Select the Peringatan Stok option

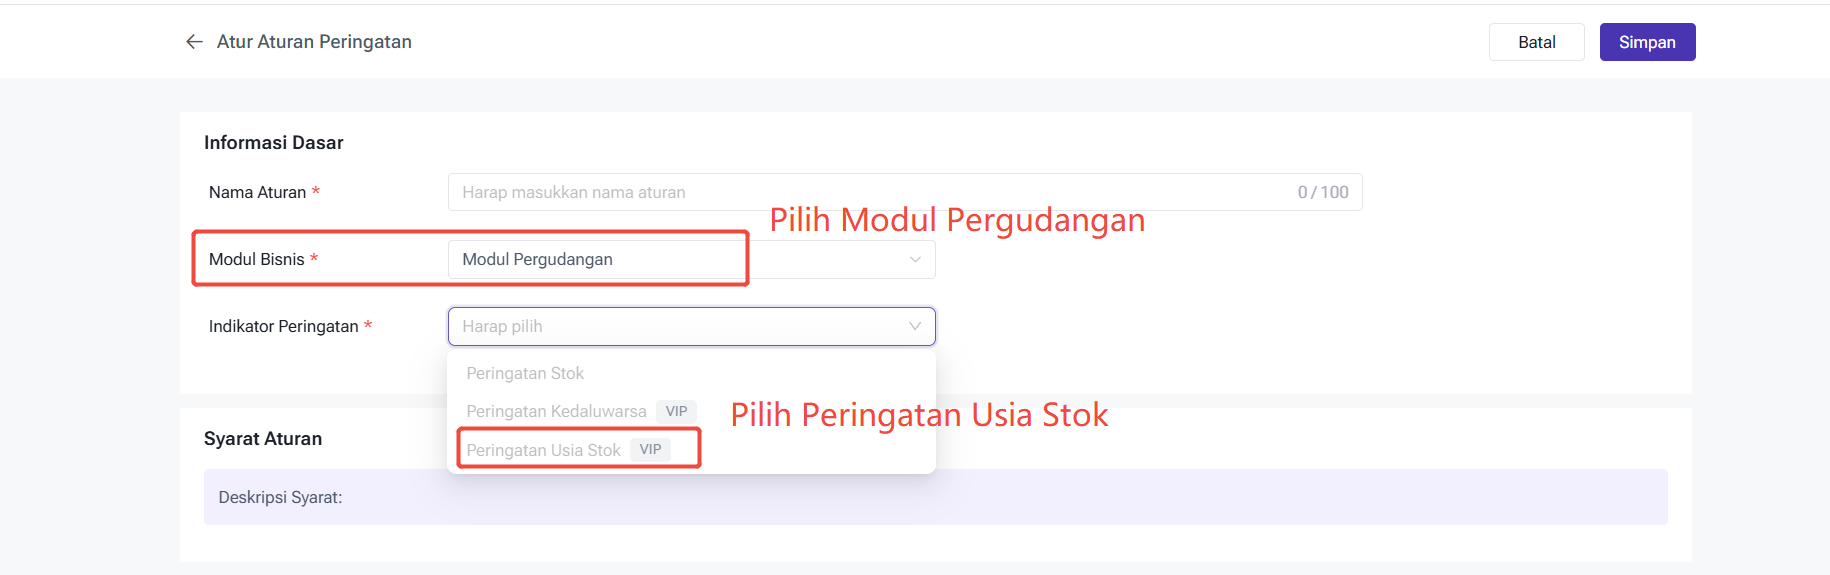tap(525, 374)
